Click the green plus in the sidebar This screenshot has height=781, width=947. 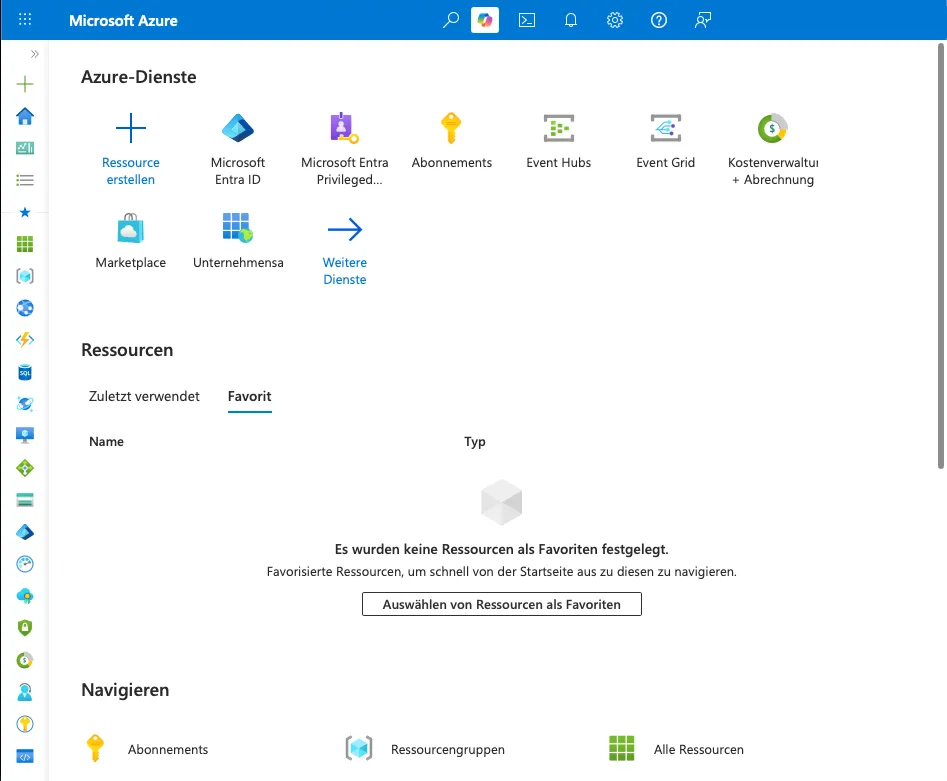(25, 83)
